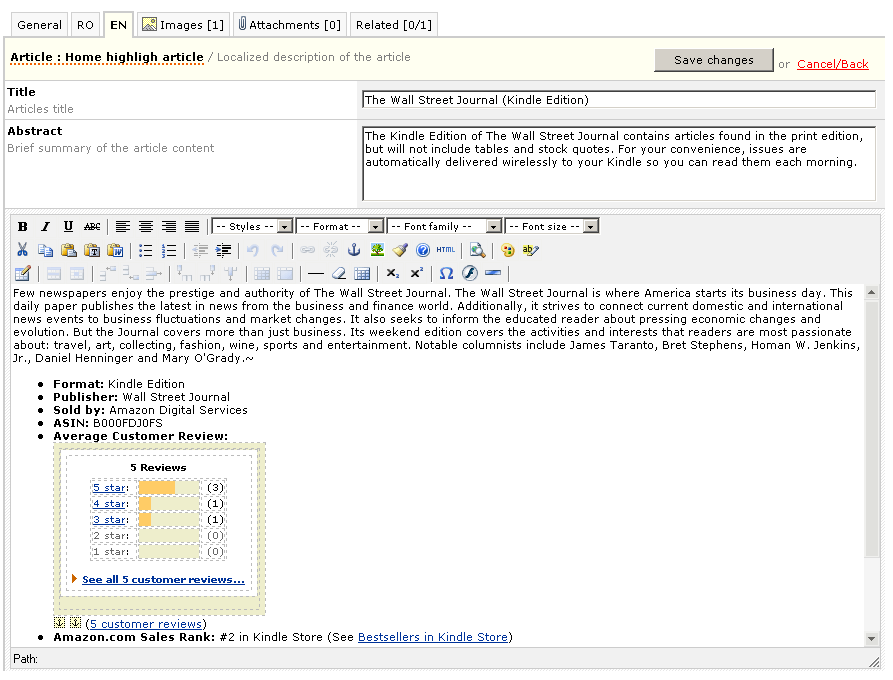Screen dimensions: 893x680
Task: Open the Bestsellers in Kindle Store link
Action: tap(433, 637)
